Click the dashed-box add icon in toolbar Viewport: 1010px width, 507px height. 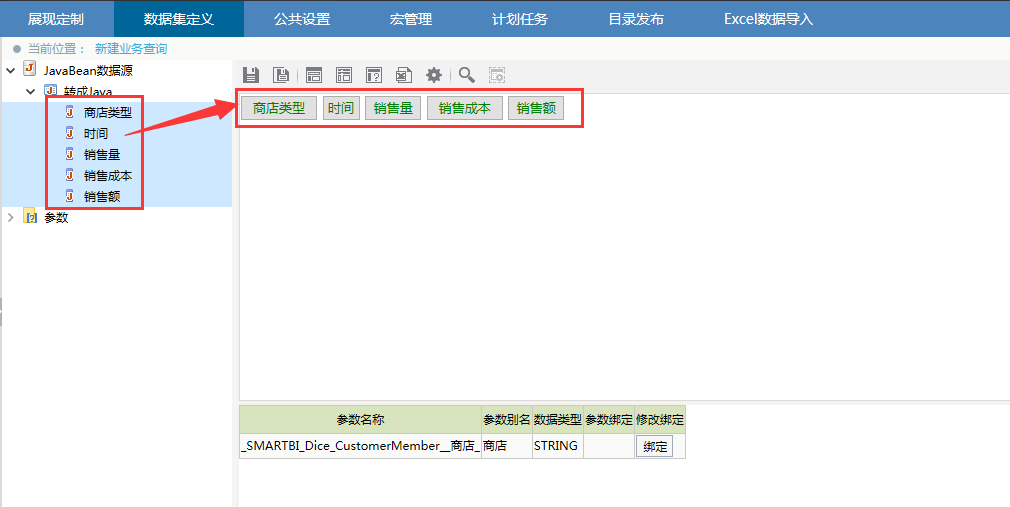[x=497, y=75]
